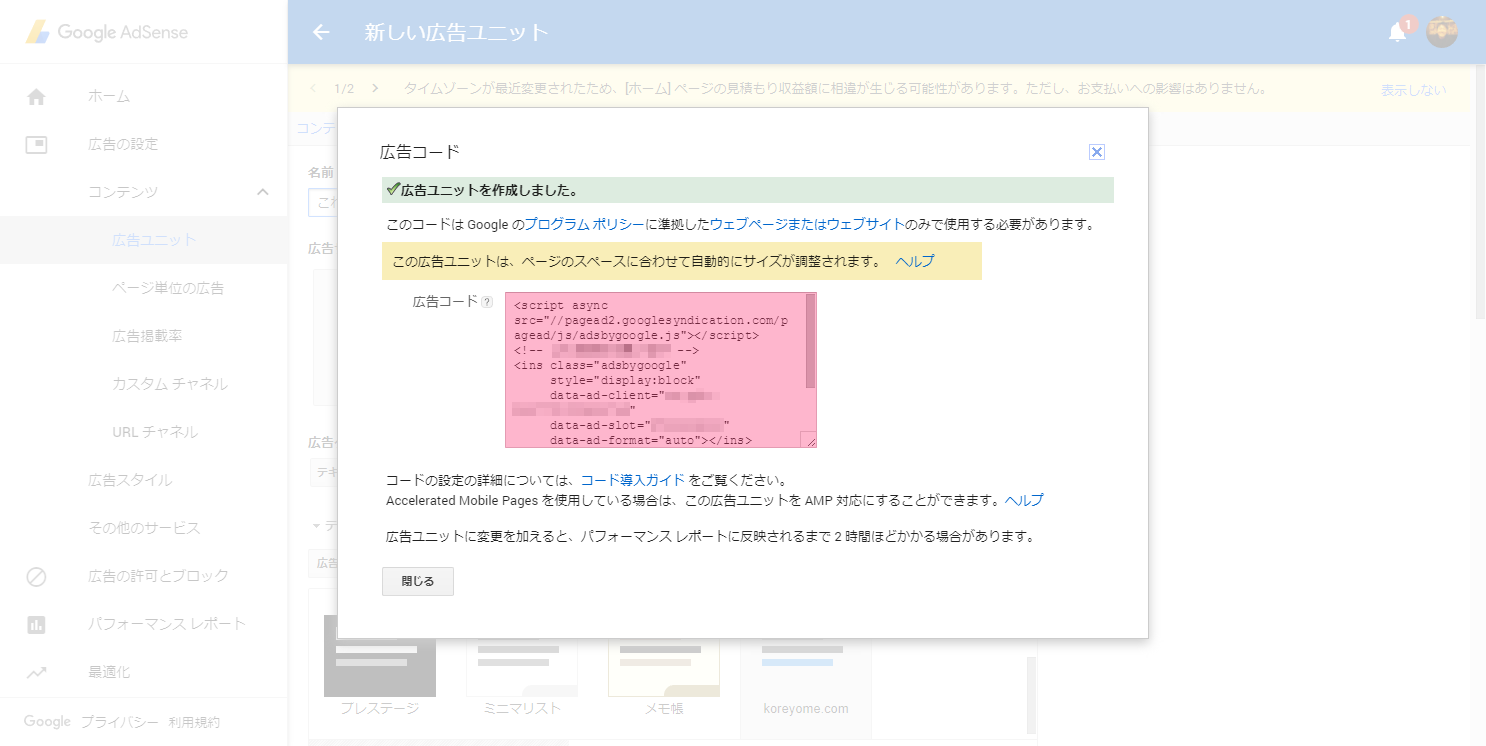Viewport: 1486px width, 746px height.
Task: Click inside the ad code text area
Action: coord(655,369)
